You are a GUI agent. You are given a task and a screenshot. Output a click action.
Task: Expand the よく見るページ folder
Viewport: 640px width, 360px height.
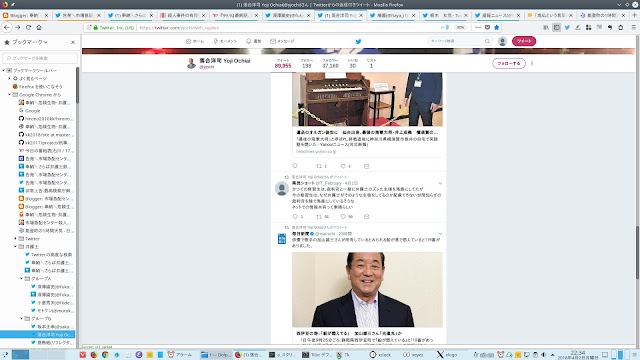(10, 78)
